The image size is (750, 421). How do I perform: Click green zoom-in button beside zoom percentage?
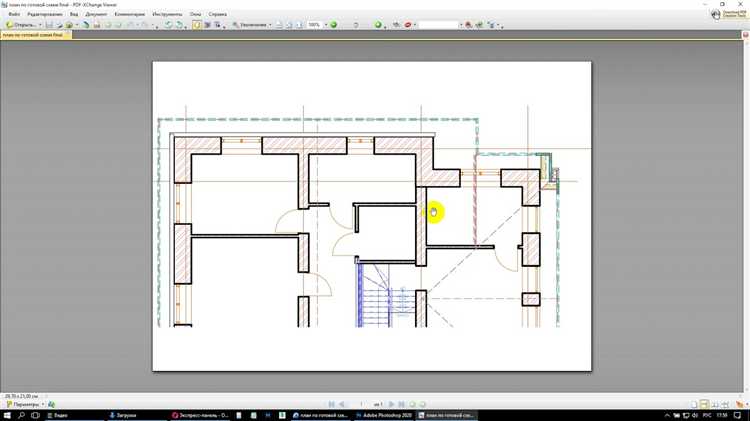(x=334, y=25)
